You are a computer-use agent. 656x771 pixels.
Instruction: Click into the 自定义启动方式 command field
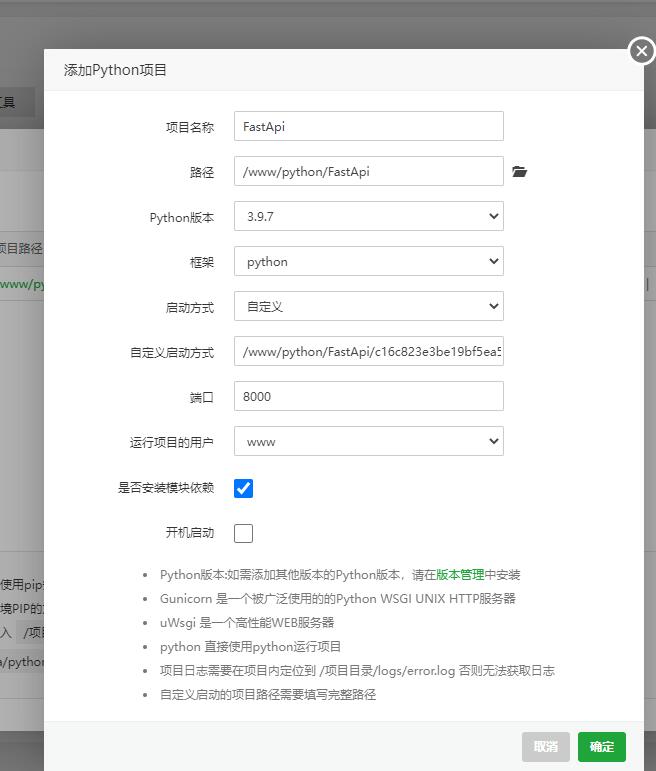tap(368, 351)
